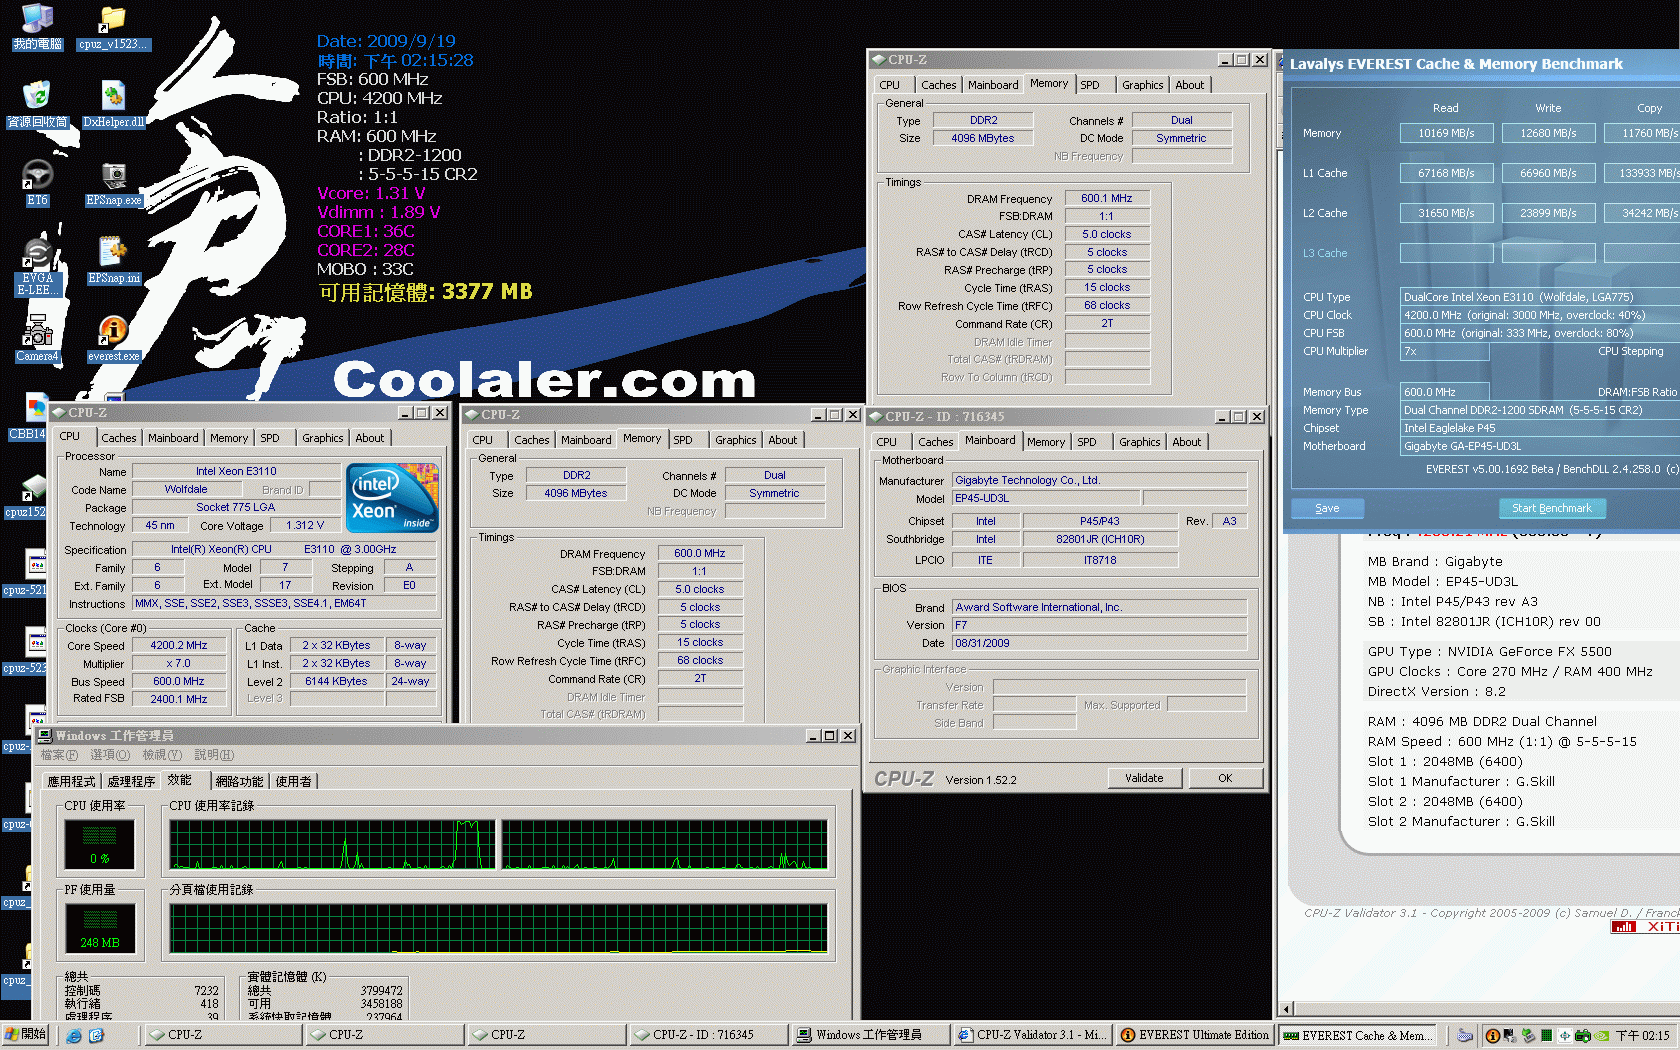This screenshot has height=1050, width=1680.
Task: Click Manufacturer field Gigabyte Technology Co., Ltd.
Action: pos(1100,480)
